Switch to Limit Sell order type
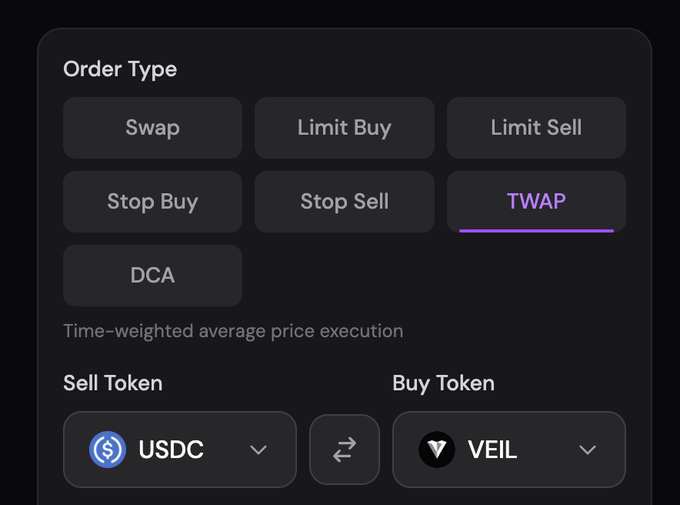Screen dimensions: 680x505 [536, 128]
